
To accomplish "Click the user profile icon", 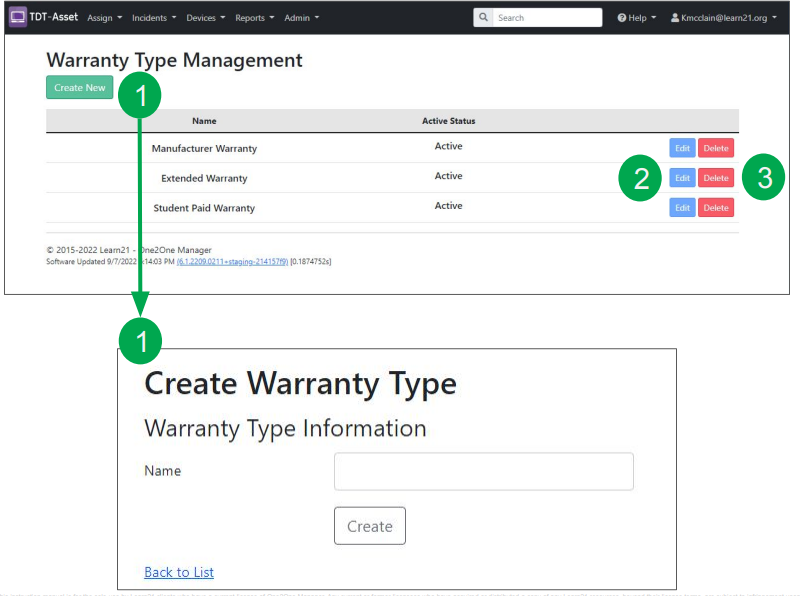I will click(674, 18).
